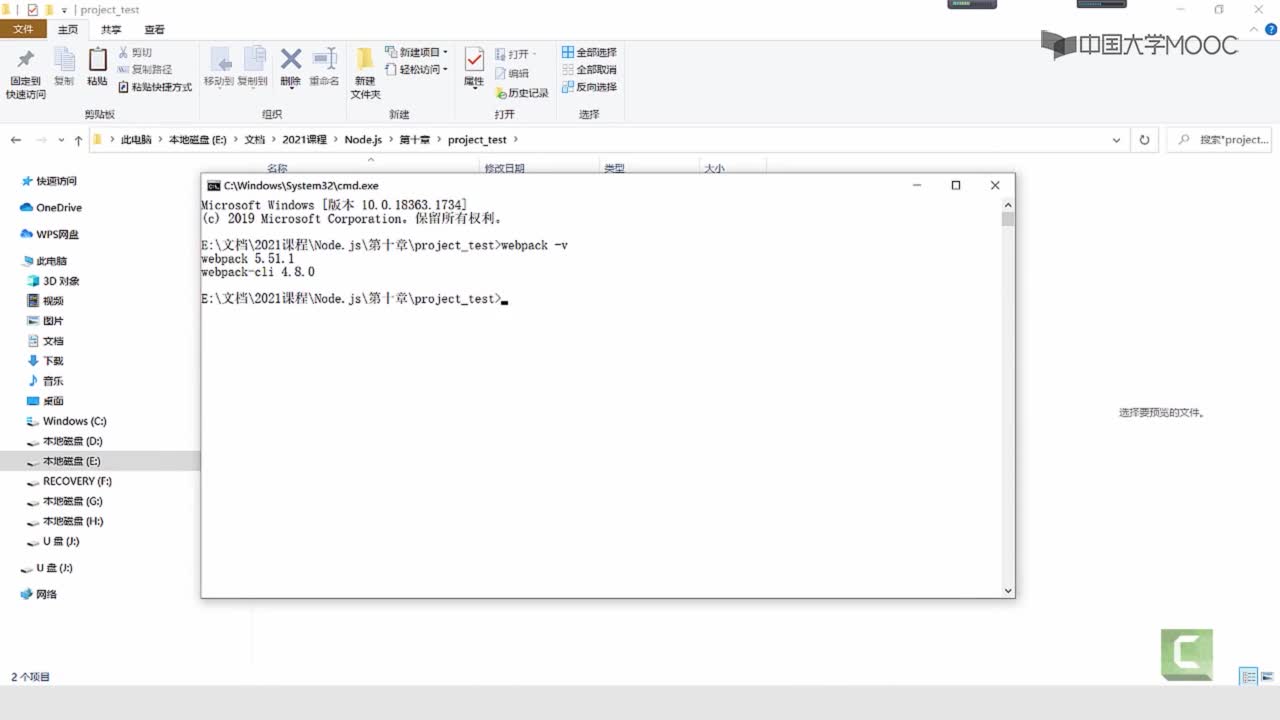Select 网络 in the navigation pane
This screenshot has height=720, width=1280.
(x=39, y=594)
